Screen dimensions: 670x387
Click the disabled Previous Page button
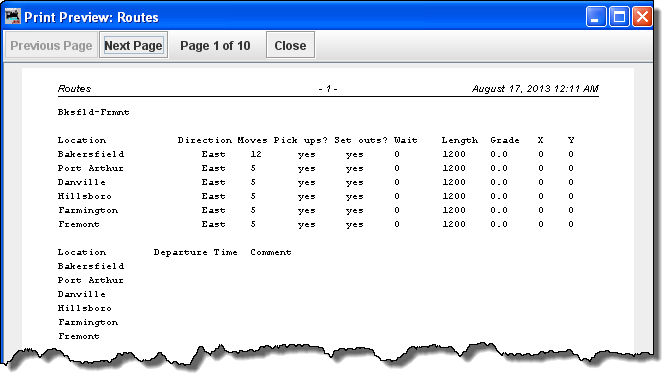[51, 45]
